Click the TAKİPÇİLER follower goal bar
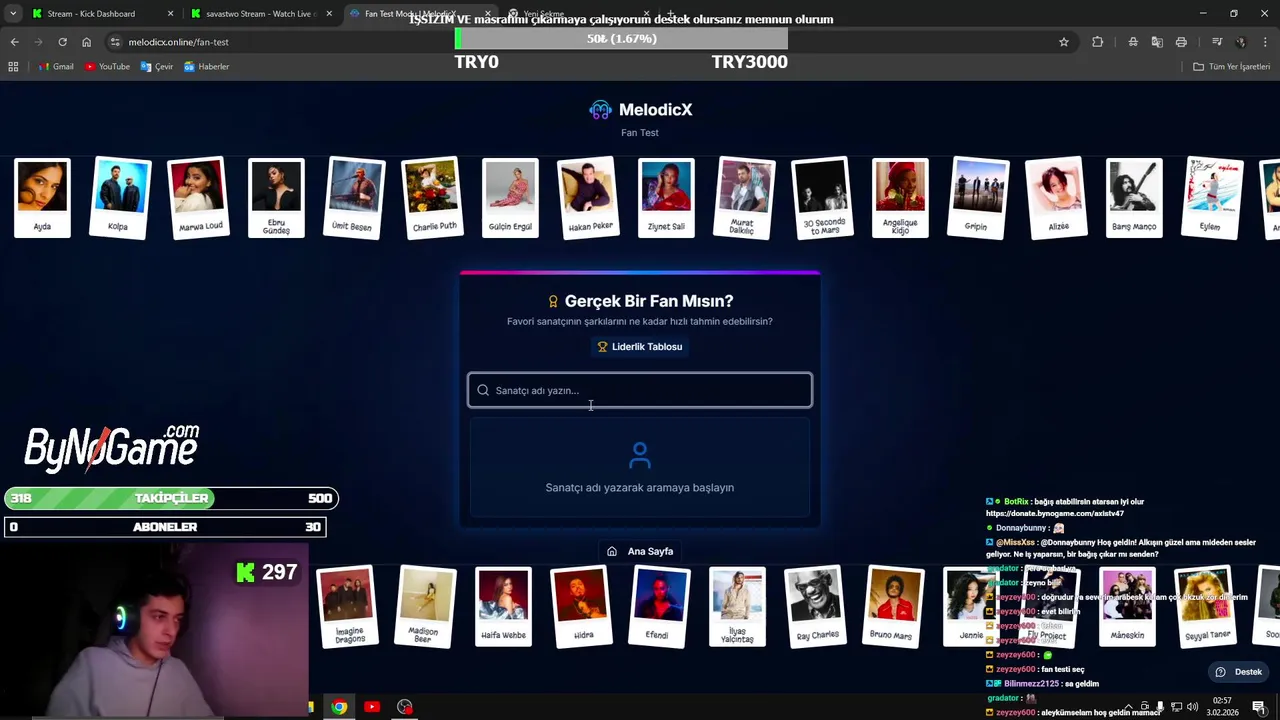 click(x=171, y=498)
